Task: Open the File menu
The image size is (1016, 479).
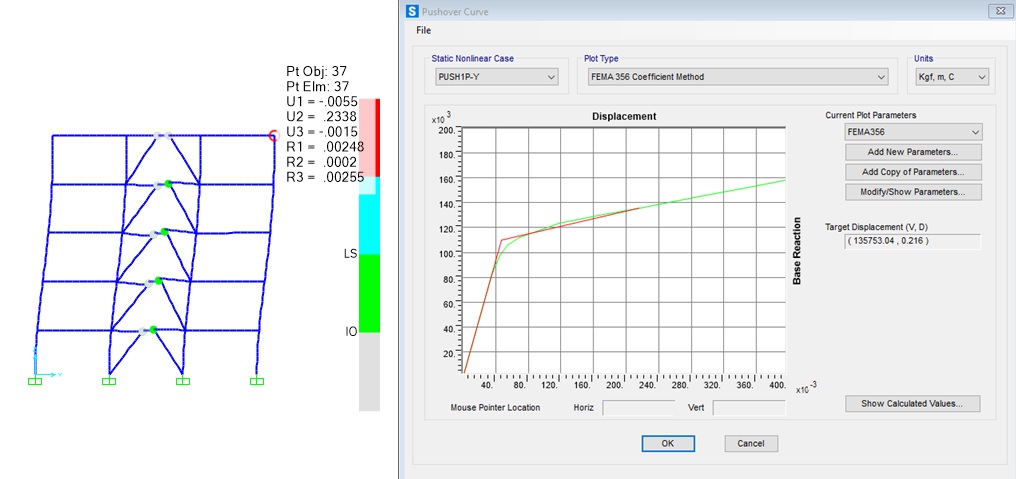Action: click(x=423, y=30)
